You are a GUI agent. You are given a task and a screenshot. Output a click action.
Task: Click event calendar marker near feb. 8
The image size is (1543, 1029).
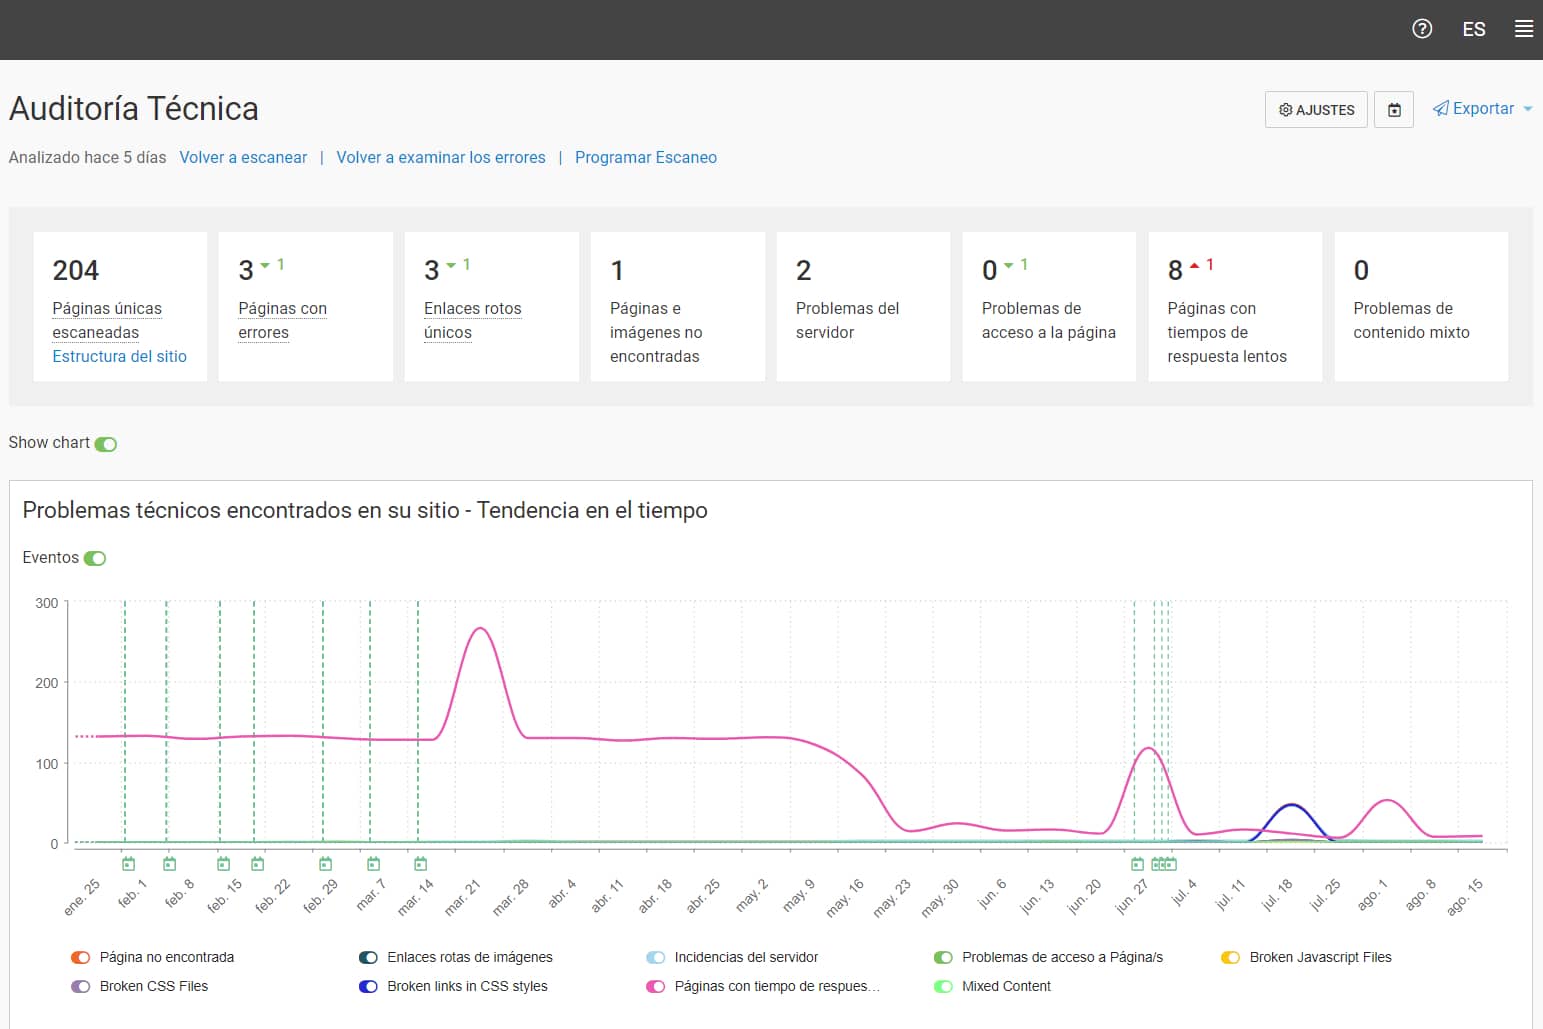click(169, 864)
